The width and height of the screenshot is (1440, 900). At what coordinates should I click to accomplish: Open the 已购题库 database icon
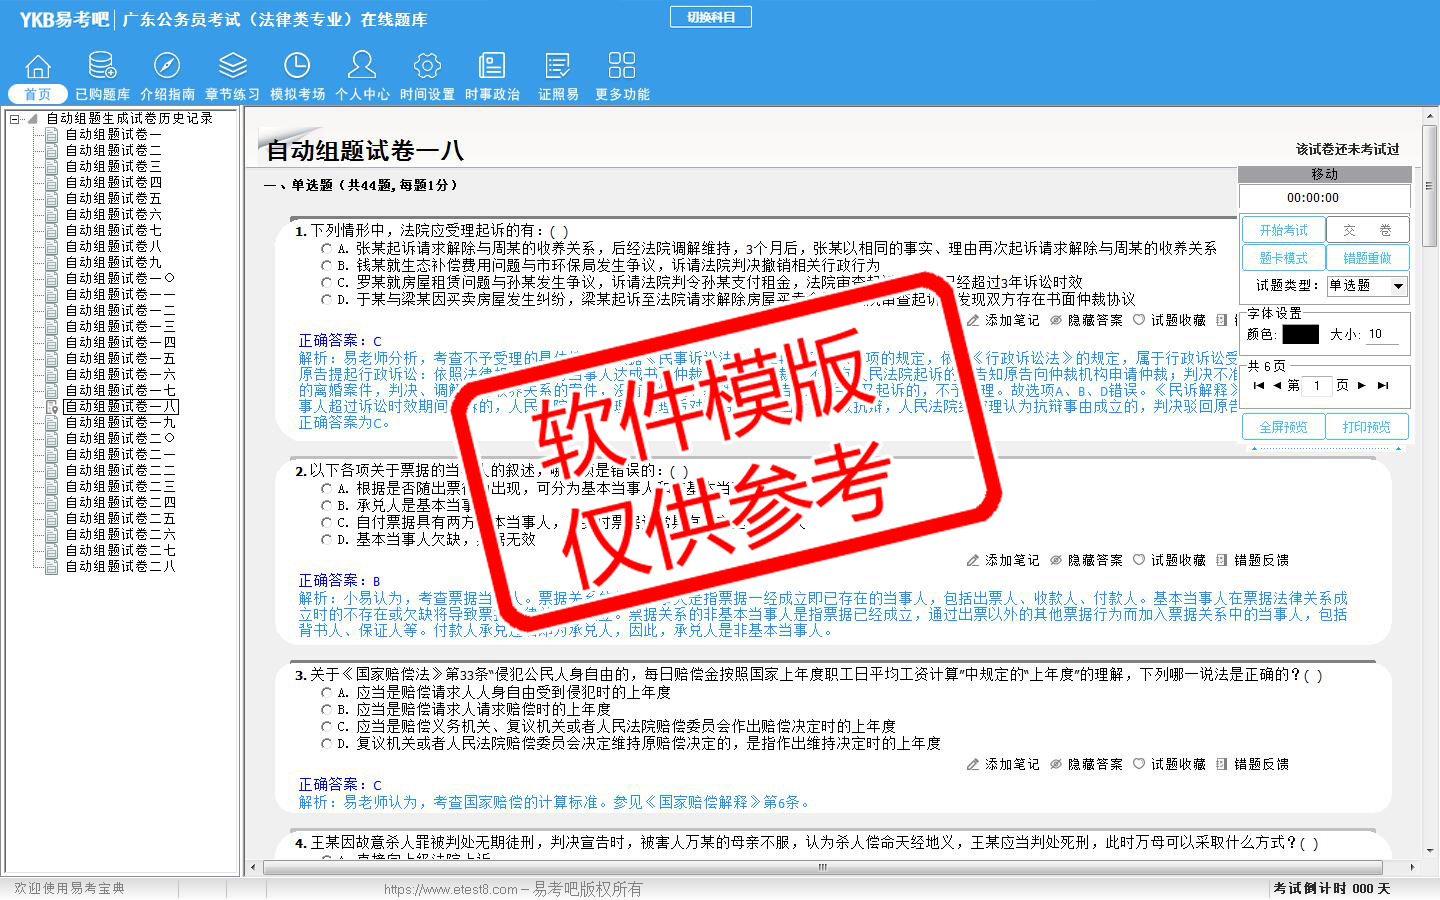(x=102, y=67)
